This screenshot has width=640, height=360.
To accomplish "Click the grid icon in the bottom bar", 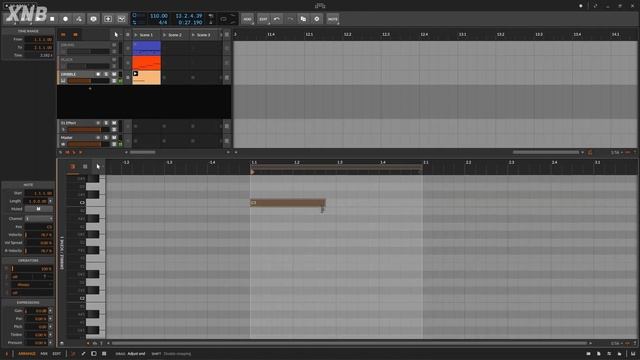I will (x=104, y=354).
